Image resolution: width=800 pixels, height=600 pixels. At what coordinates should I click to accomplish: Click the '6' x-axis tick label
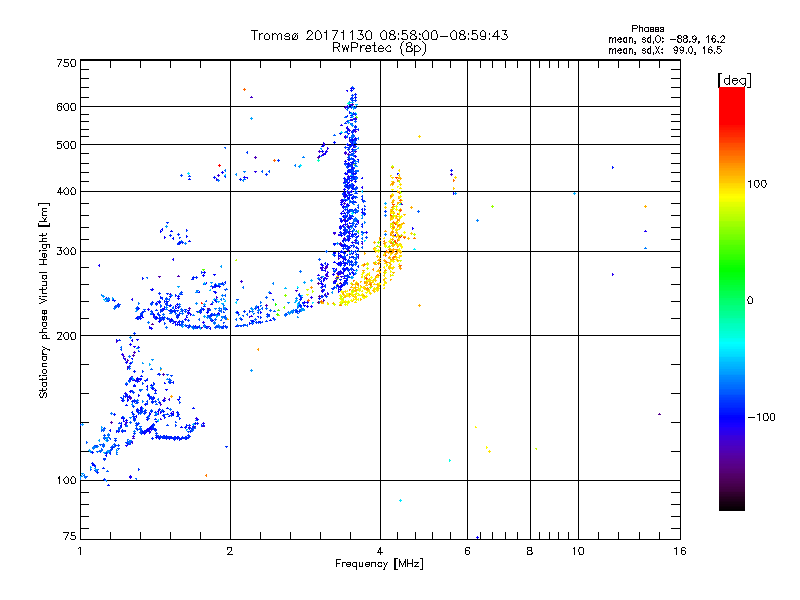[467, 551]
